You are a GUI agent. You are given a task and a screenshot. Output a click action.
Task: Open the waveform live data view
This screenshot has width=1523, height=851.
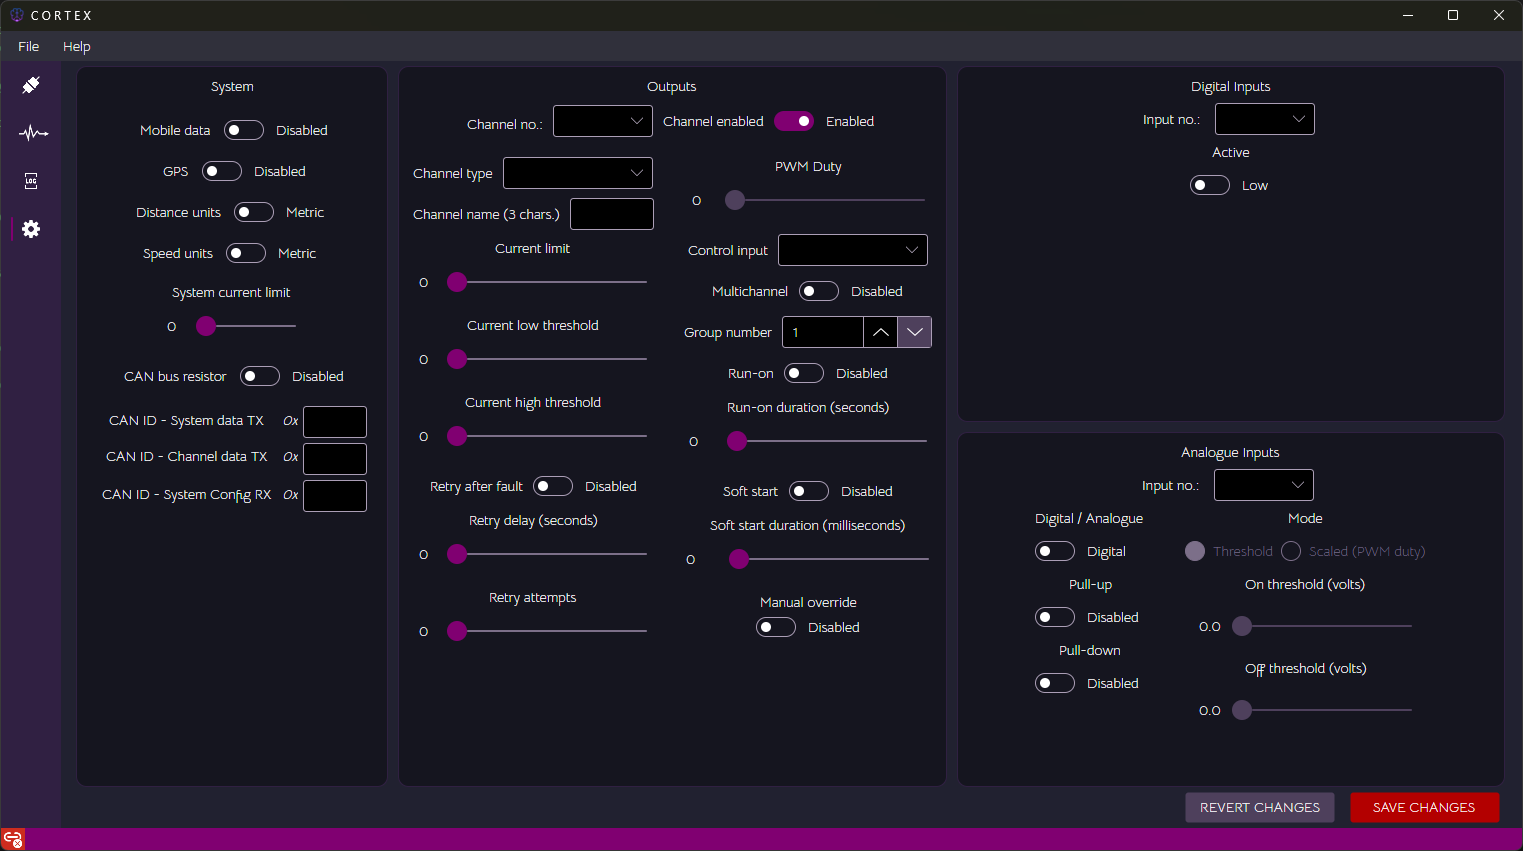coord(32,133)
